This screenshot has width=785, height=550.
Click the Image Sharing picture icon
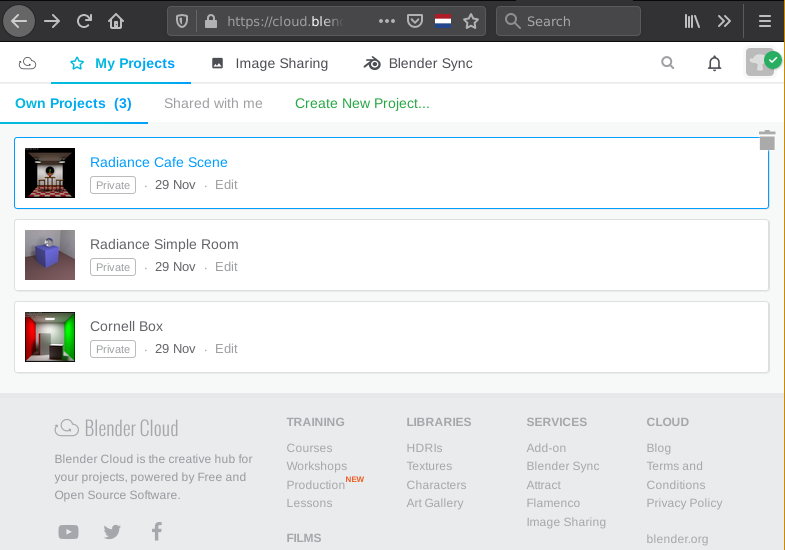[217, 63]
